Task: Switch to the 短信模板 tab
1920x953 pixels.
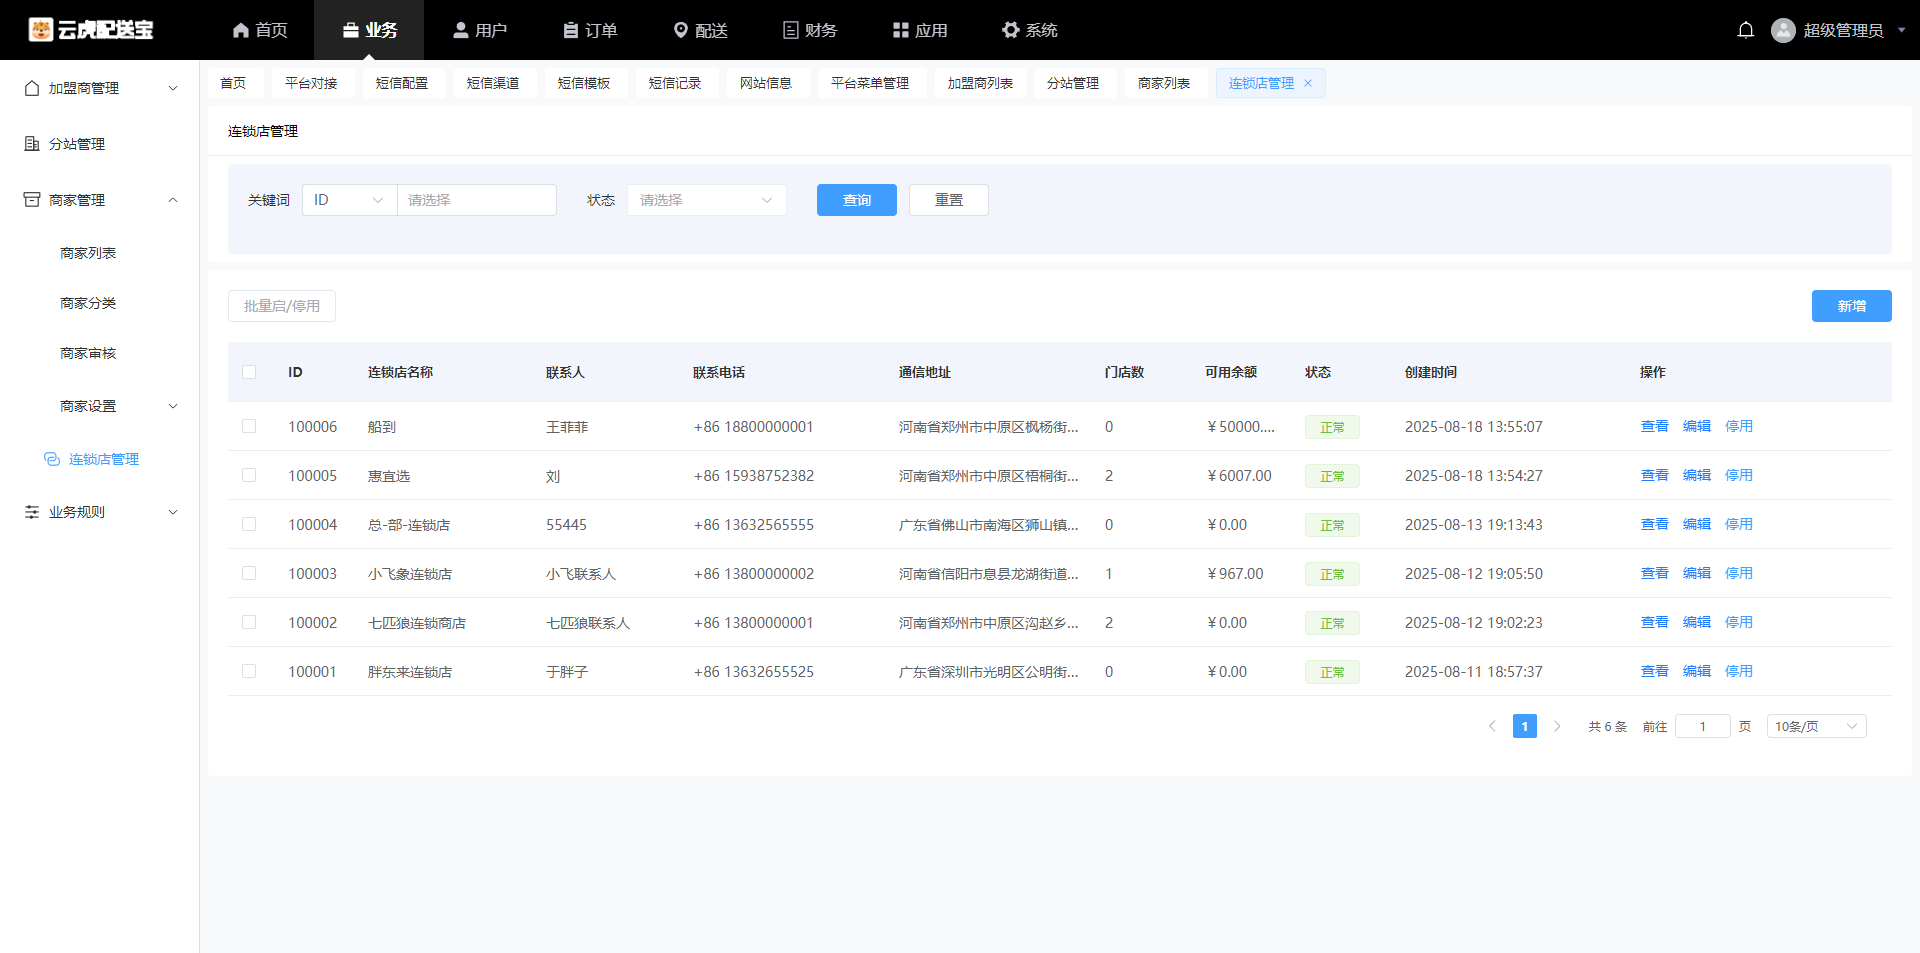Action: tap(584, 84)
